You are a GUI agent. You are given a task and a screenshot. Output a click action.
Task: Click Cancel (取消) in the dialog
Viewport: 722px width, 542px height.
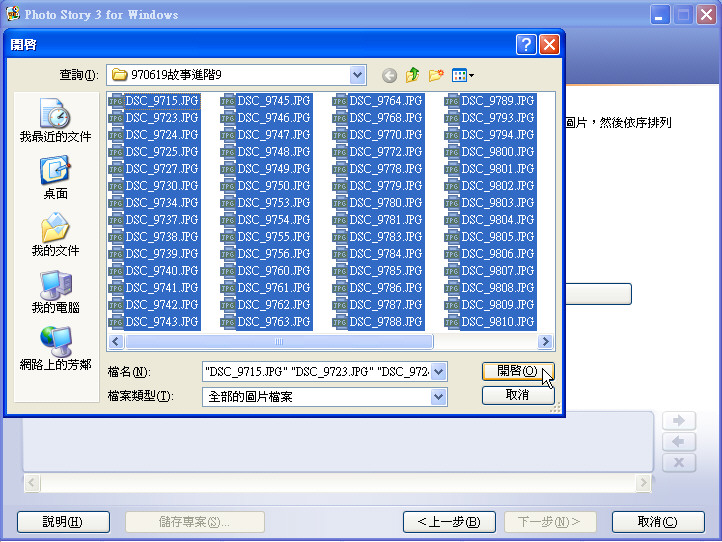point(517,395)
